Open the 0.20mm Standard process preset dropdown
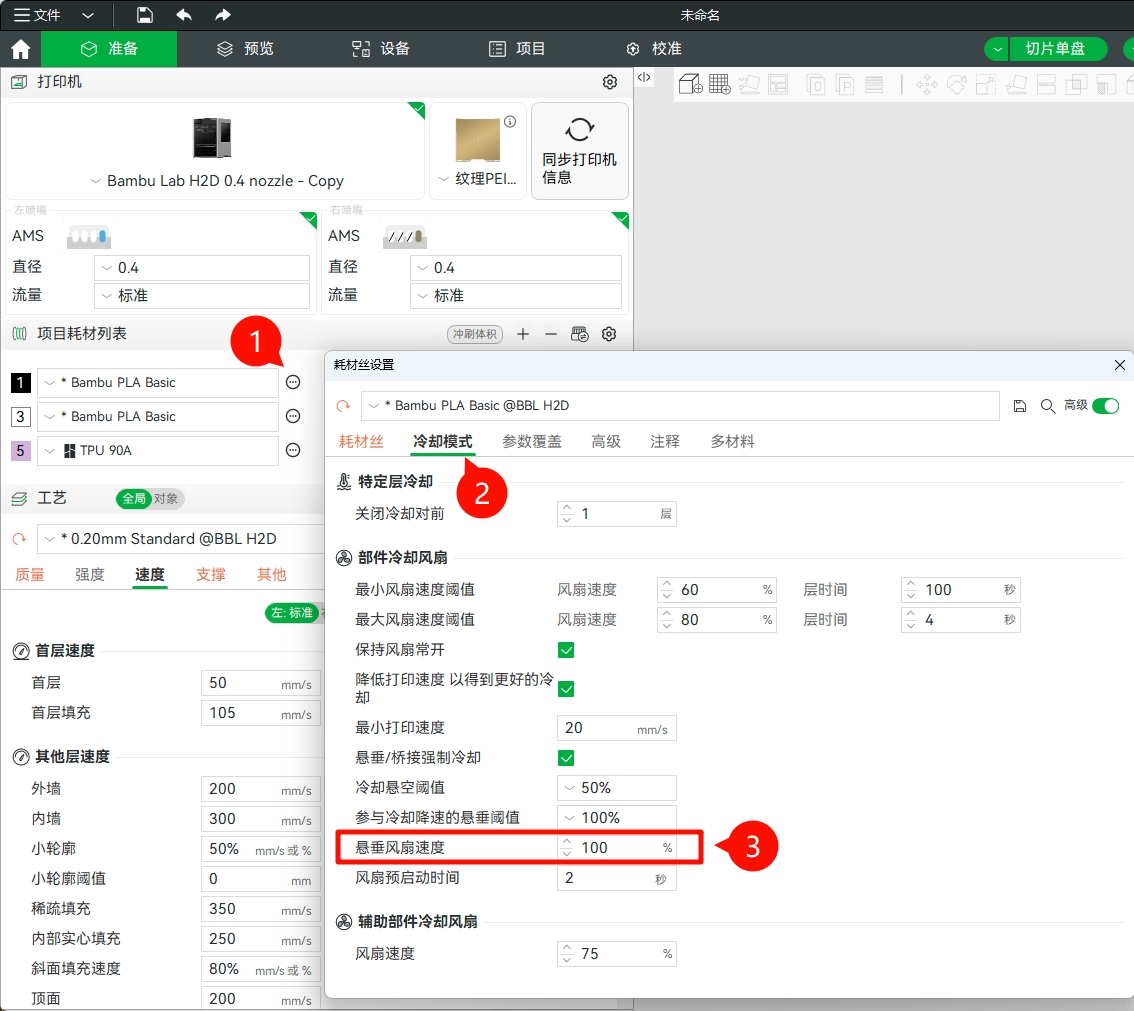This screenshot has width=1134, height=1011. tap(181, 539)
